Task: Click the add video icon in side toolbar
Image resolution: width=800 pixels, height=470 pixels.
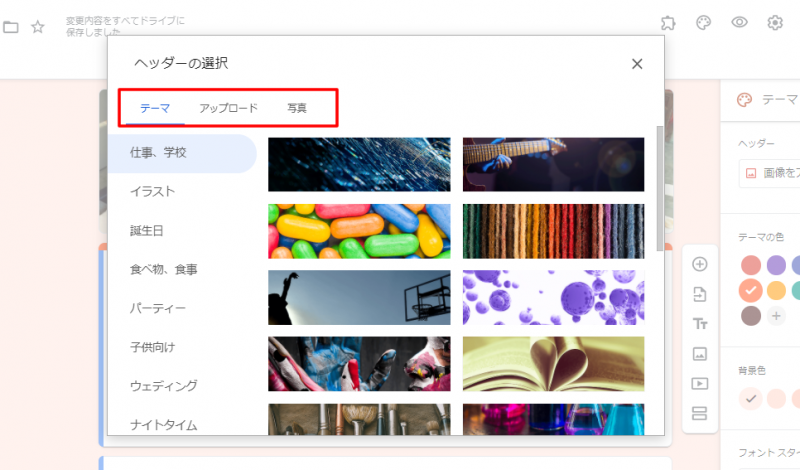Action: pos(700,383)
